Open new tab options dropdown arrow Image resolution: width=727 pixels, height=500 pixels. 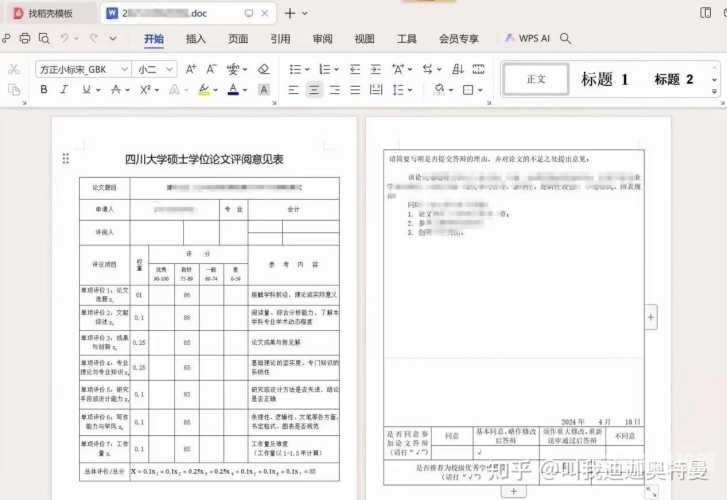click(305, 13)
